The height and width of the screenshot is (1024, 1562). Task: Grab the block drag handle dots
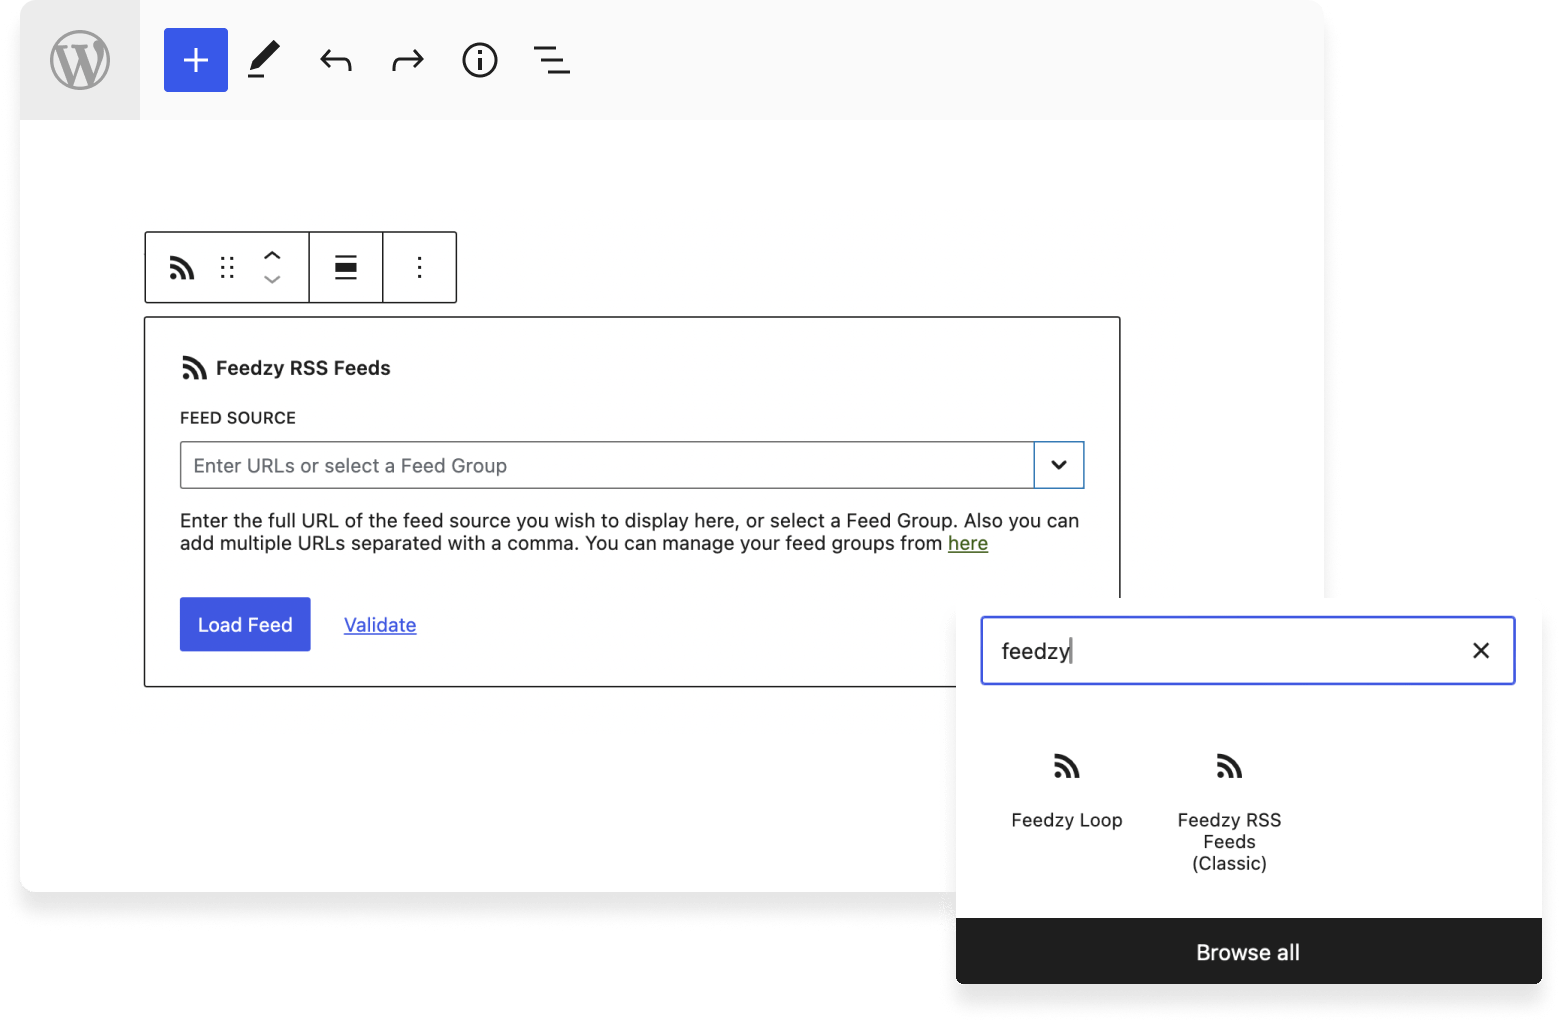click(227, 267)
